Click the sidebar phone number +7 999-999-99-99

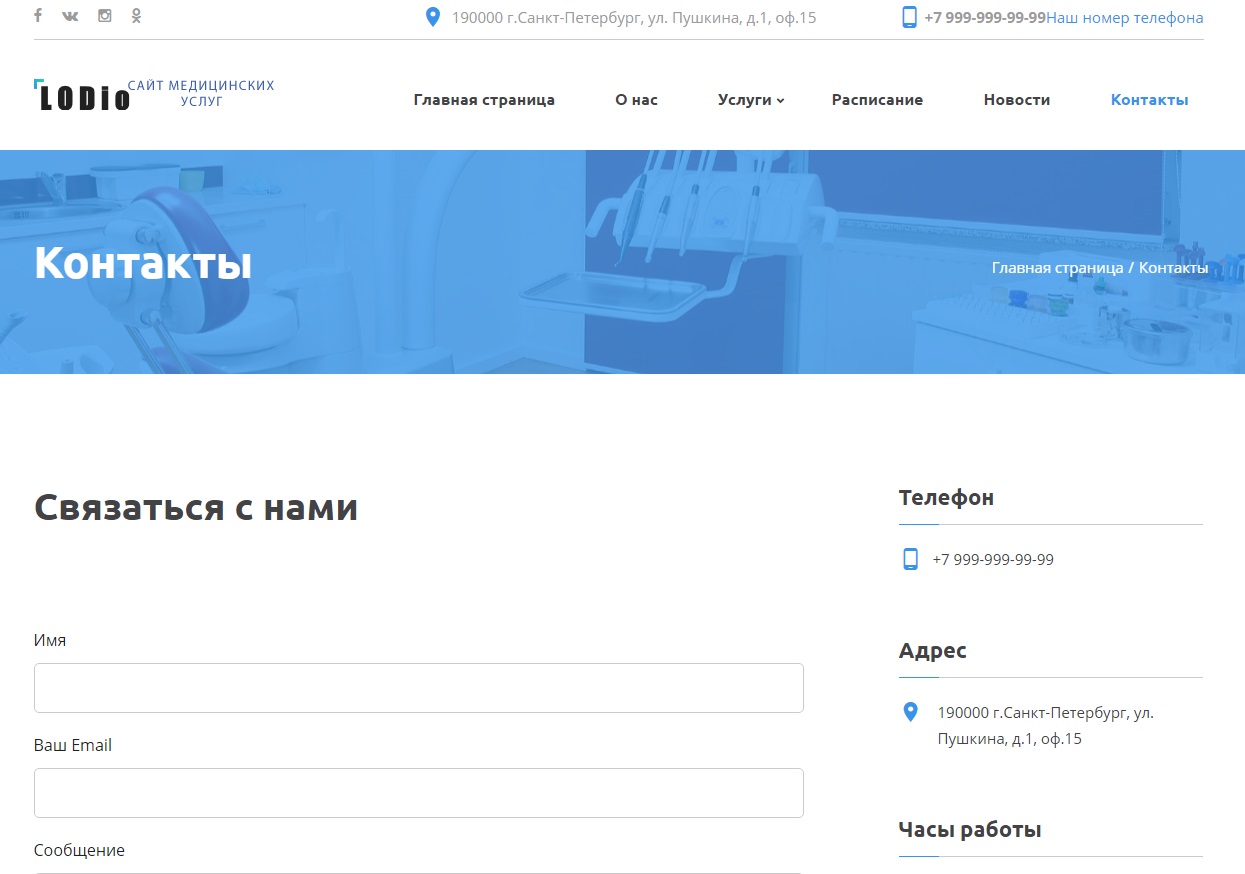[993, 560]
